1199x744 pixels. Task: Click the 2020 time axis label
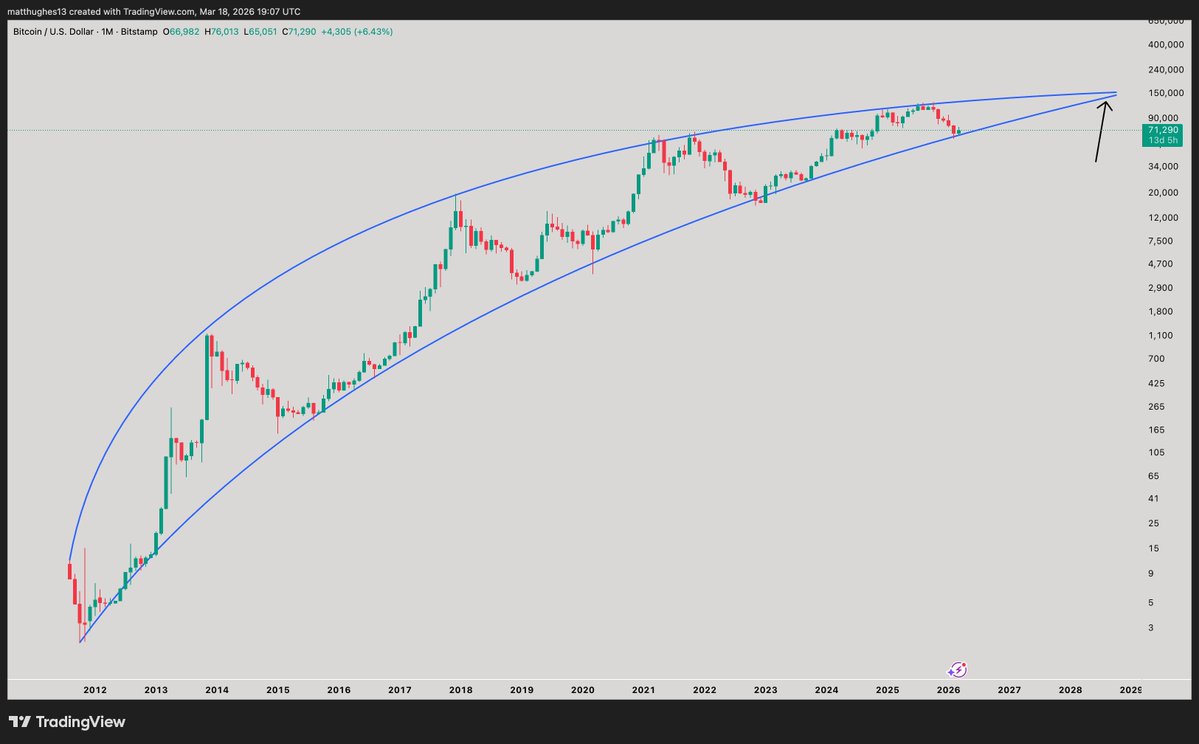coord(582,690)
